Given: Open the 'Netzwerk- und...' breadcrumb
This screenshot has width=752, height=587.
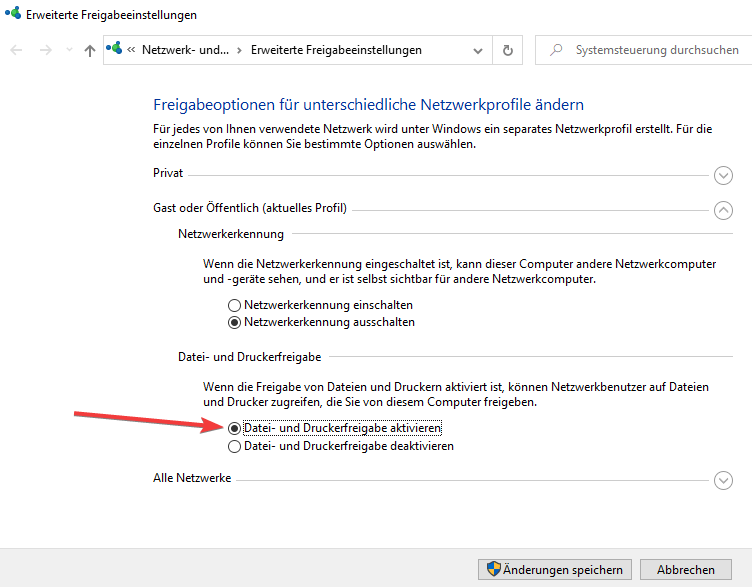Looking at the screenshot, I should (185, 50).
